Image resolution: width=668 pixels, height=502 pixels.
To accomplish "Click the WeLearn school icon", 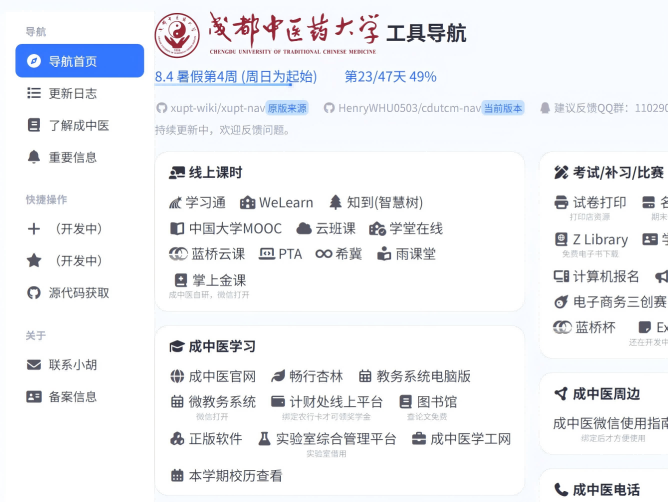I will 248,203.
